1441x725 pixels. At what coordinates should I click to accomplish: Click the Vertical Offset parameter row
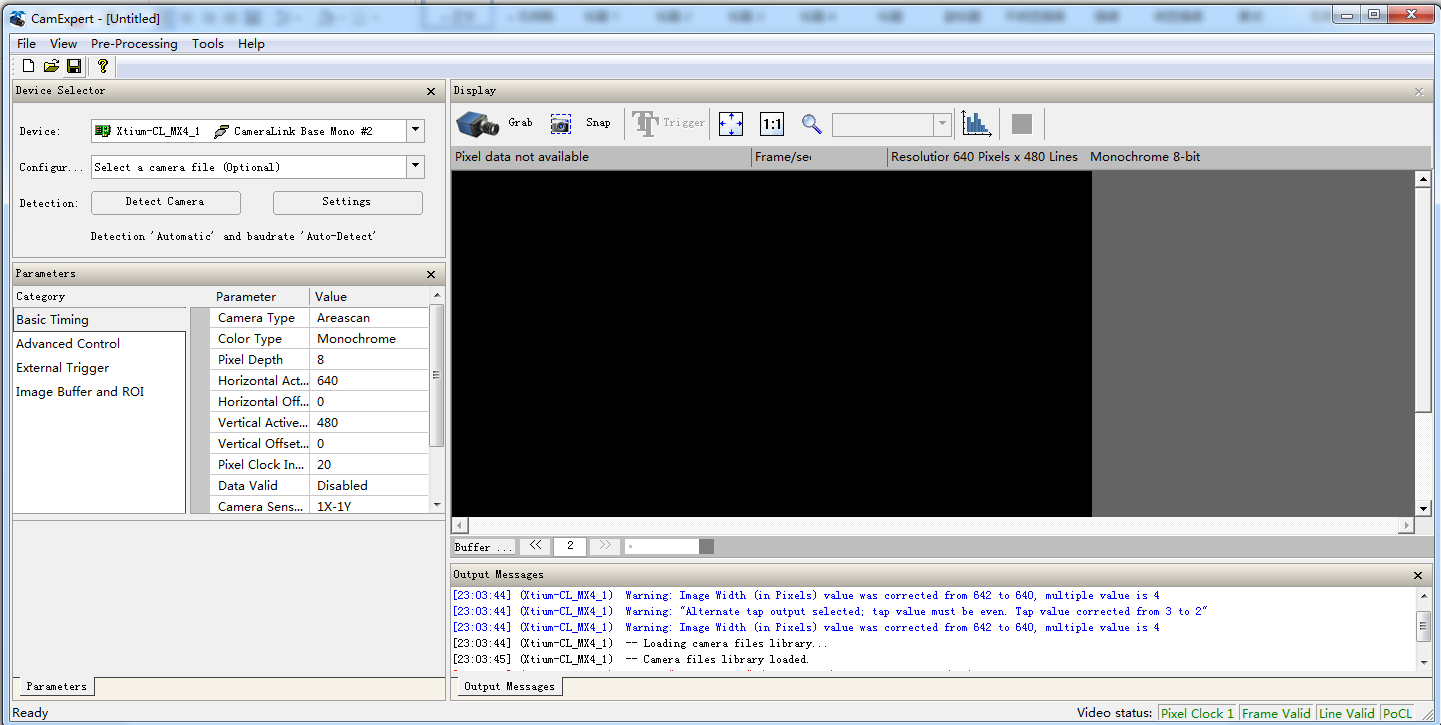(x=319, y=444)
